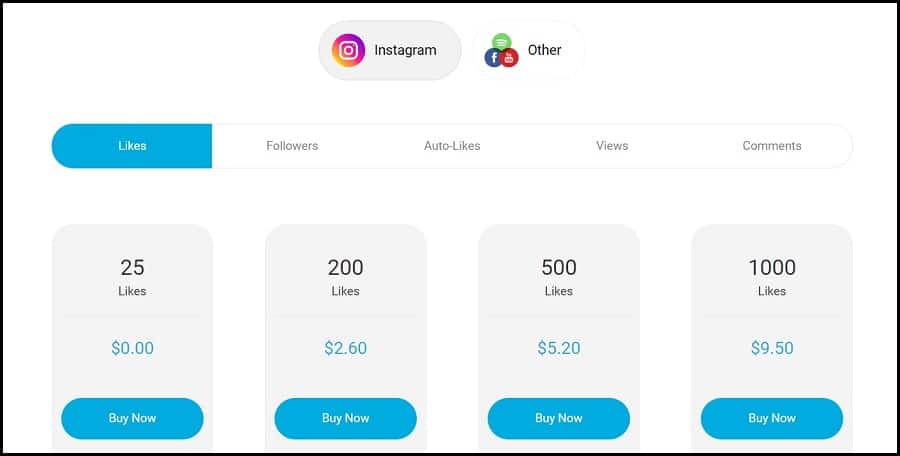
Task: Click the $9.50 price text
Action: pyautogui.click(x=772, y=348)
